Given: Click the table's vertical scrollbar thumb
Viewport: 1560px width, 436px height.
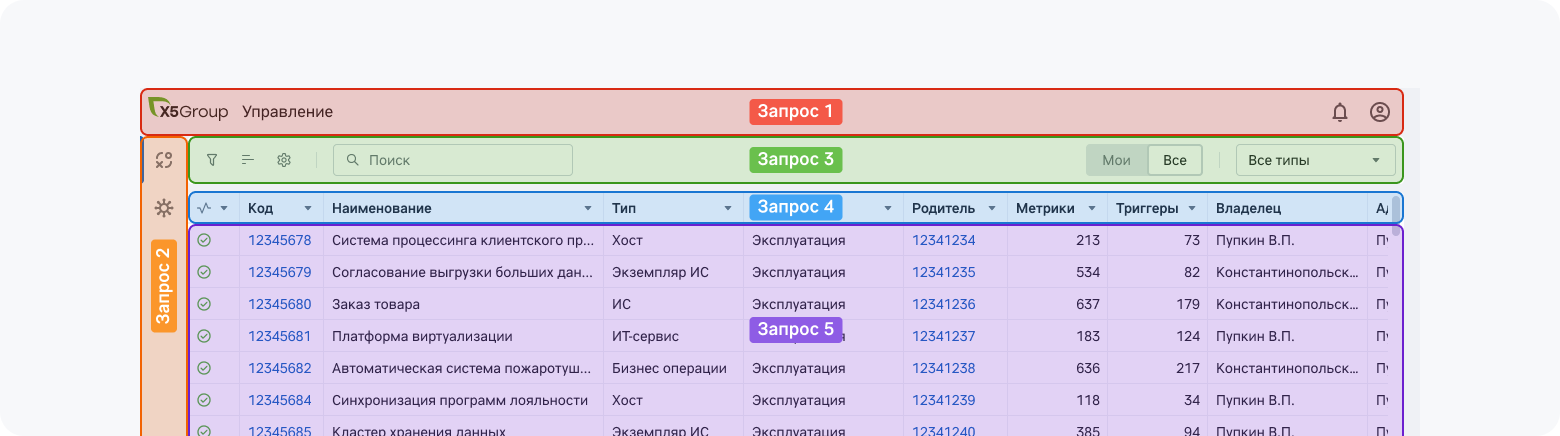Looking at the screenshot, I should click(x=1395, y=215).
